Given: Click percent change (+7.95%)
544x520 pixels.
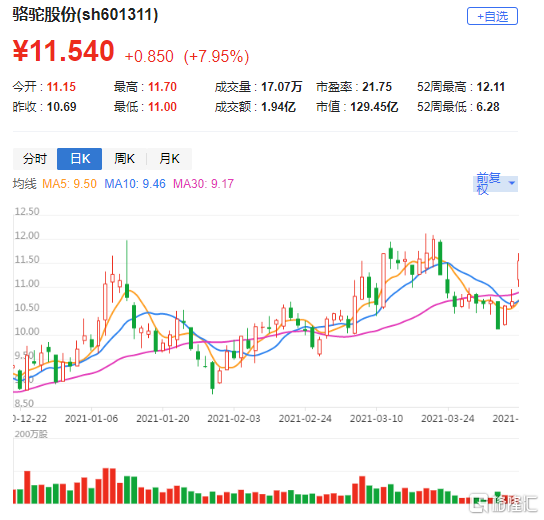Looking at the screenshot, I should (216, 57).
